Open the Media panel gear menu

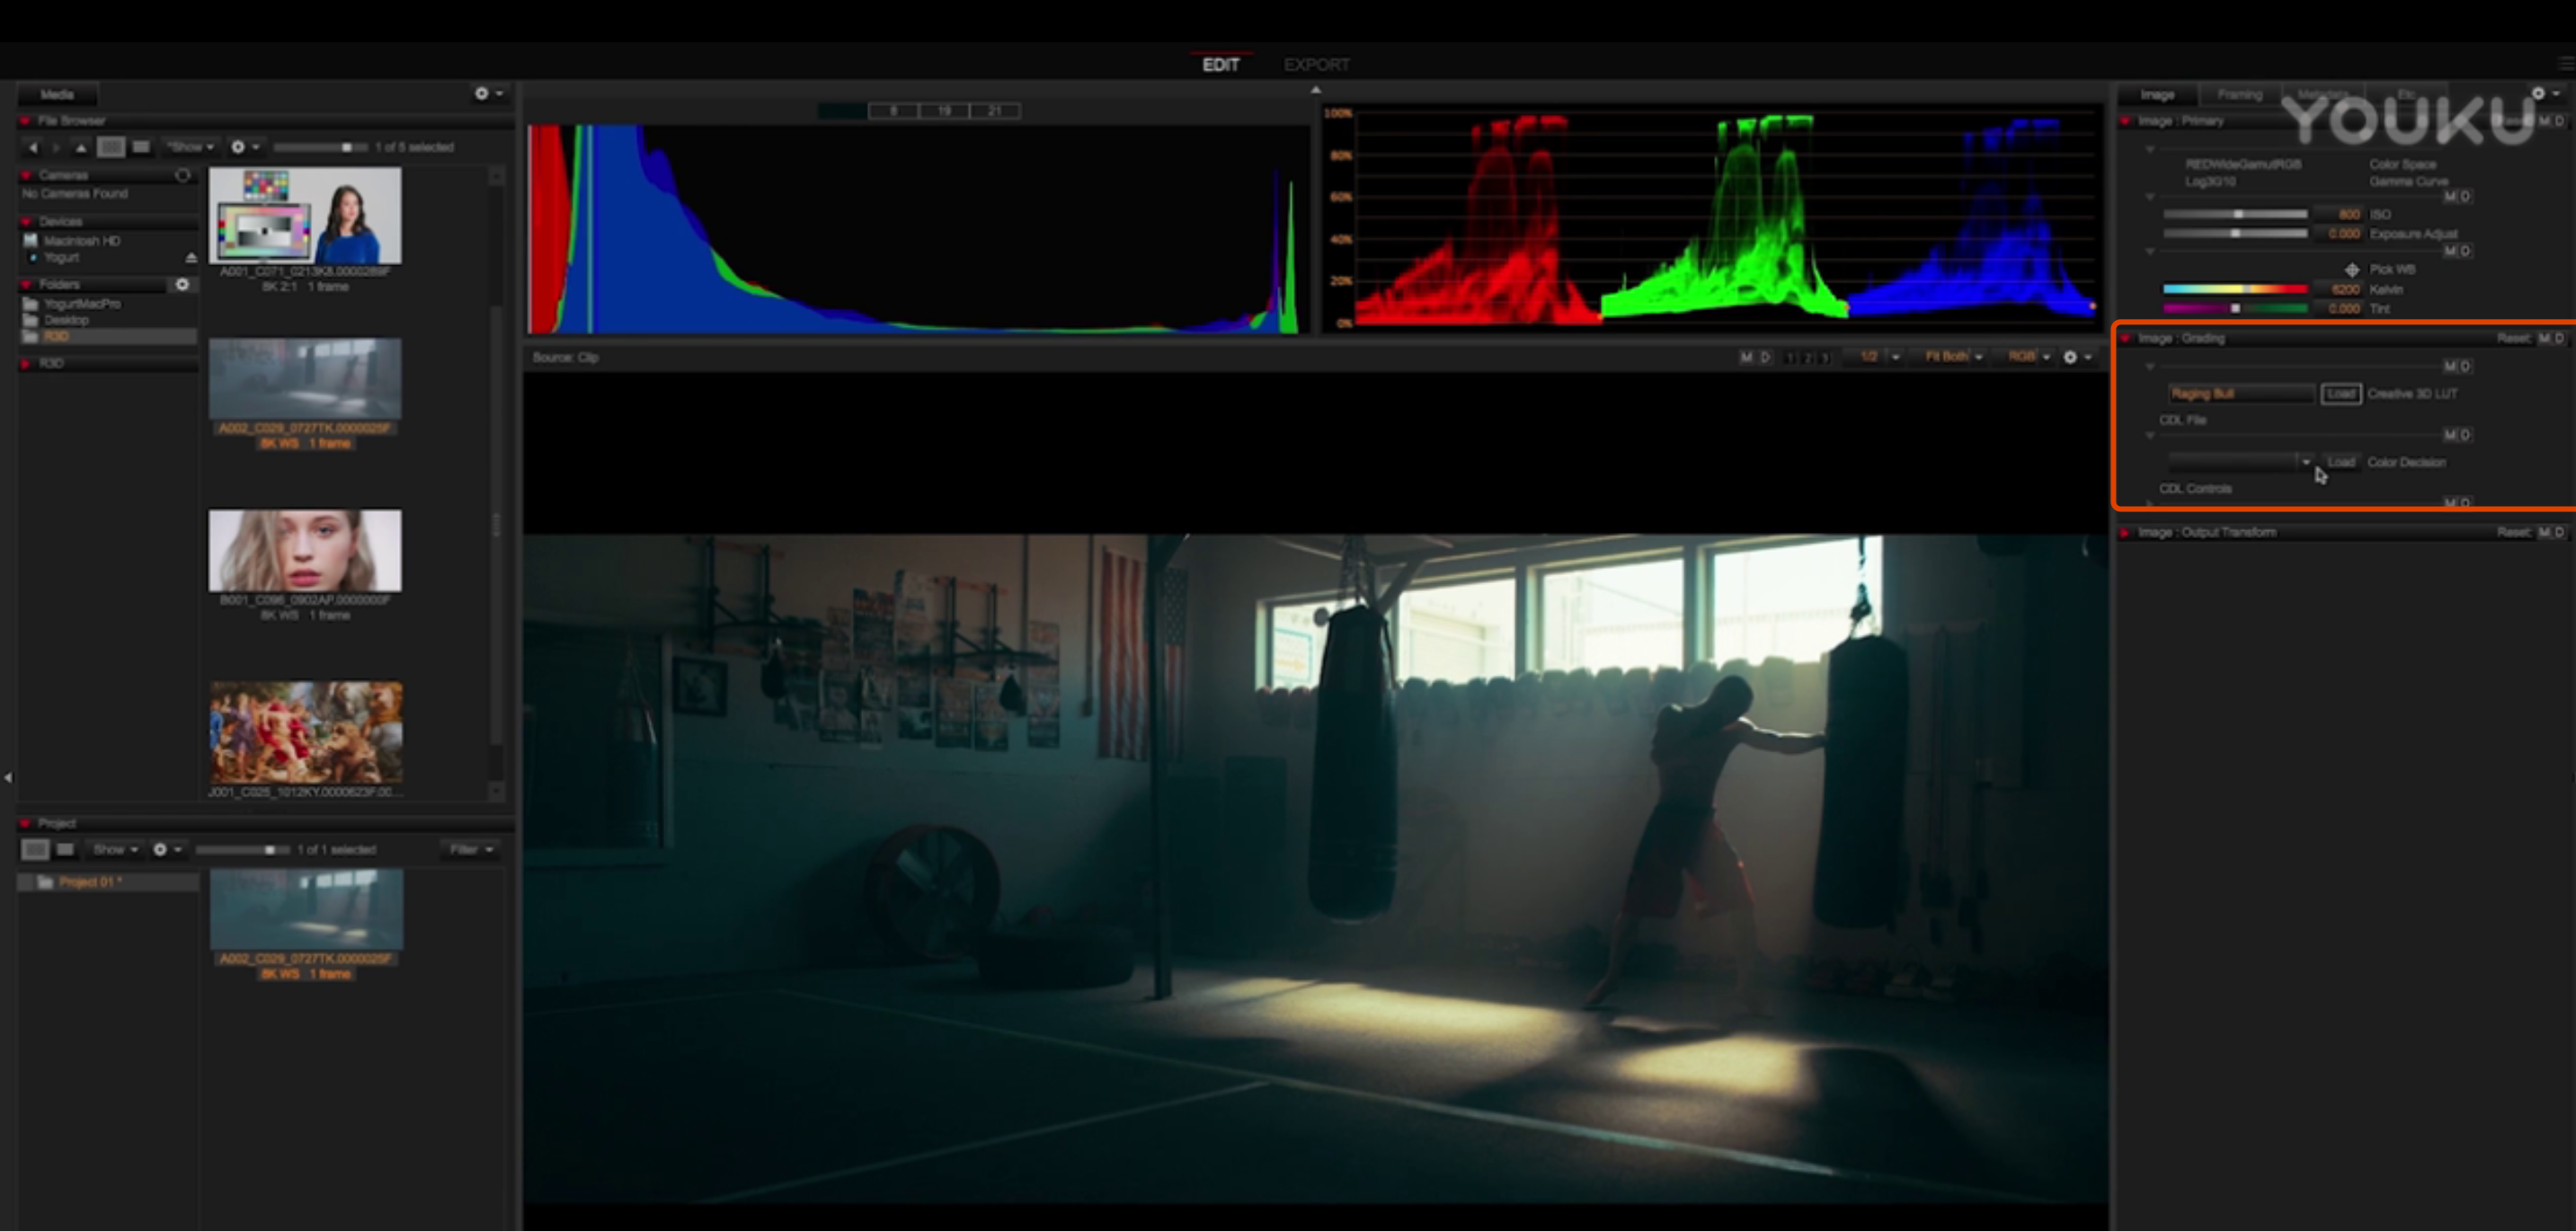[488, 93]
